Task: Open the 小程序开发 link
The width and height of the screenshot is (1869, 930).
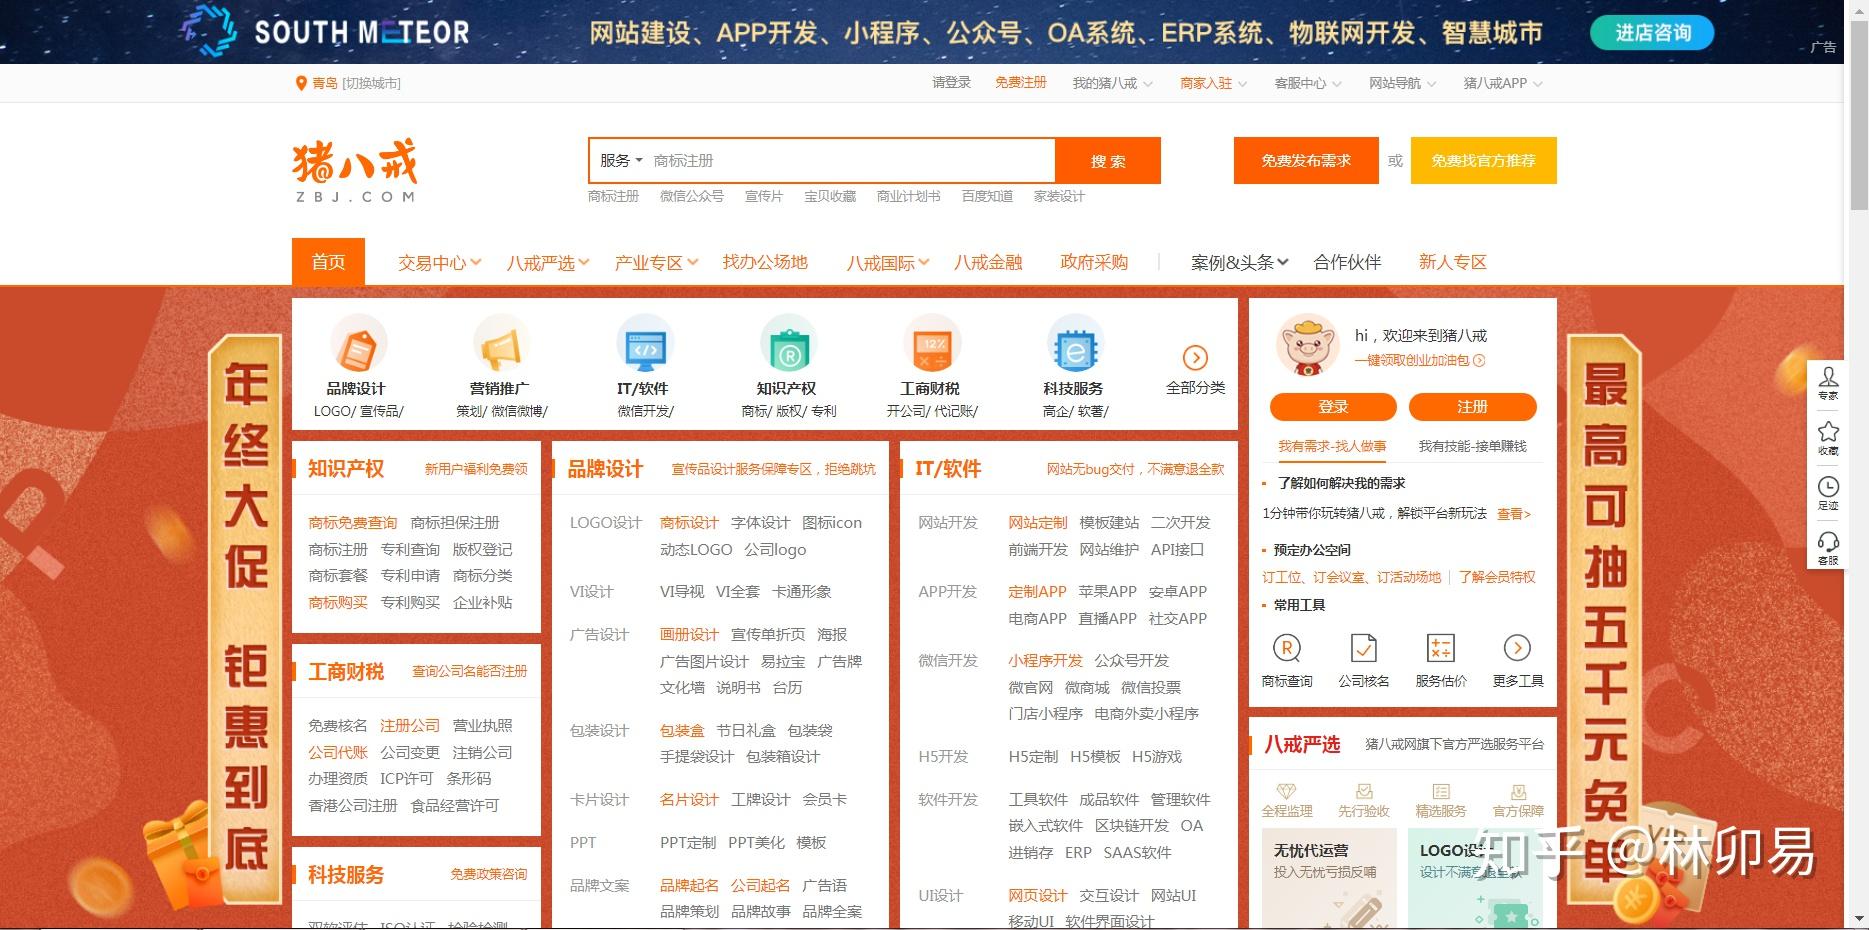Action: (1045, 660)
